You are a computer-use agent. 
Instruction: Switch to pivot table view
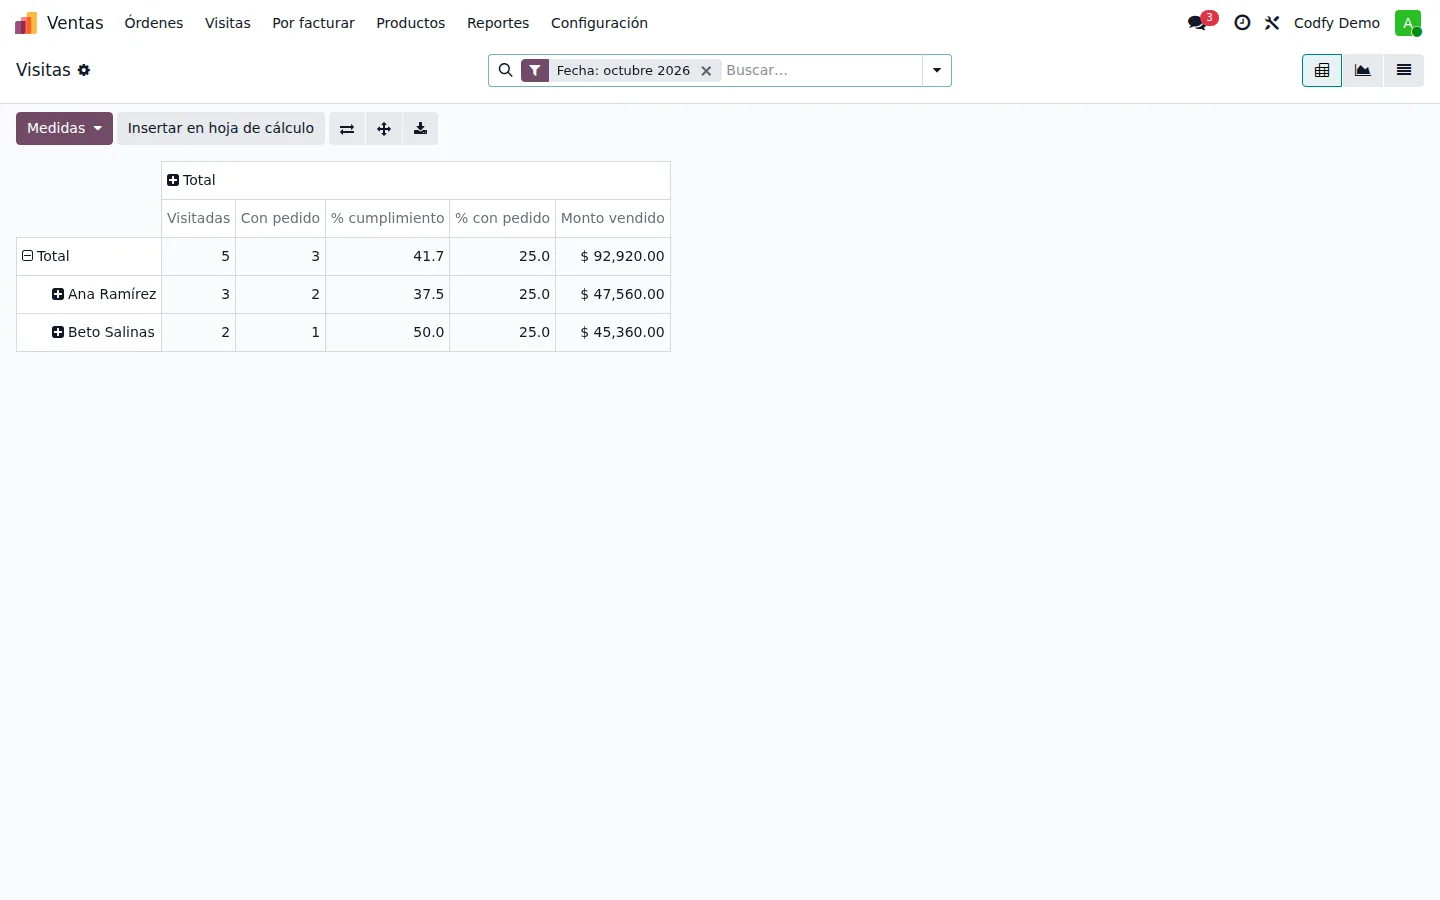1322,70
